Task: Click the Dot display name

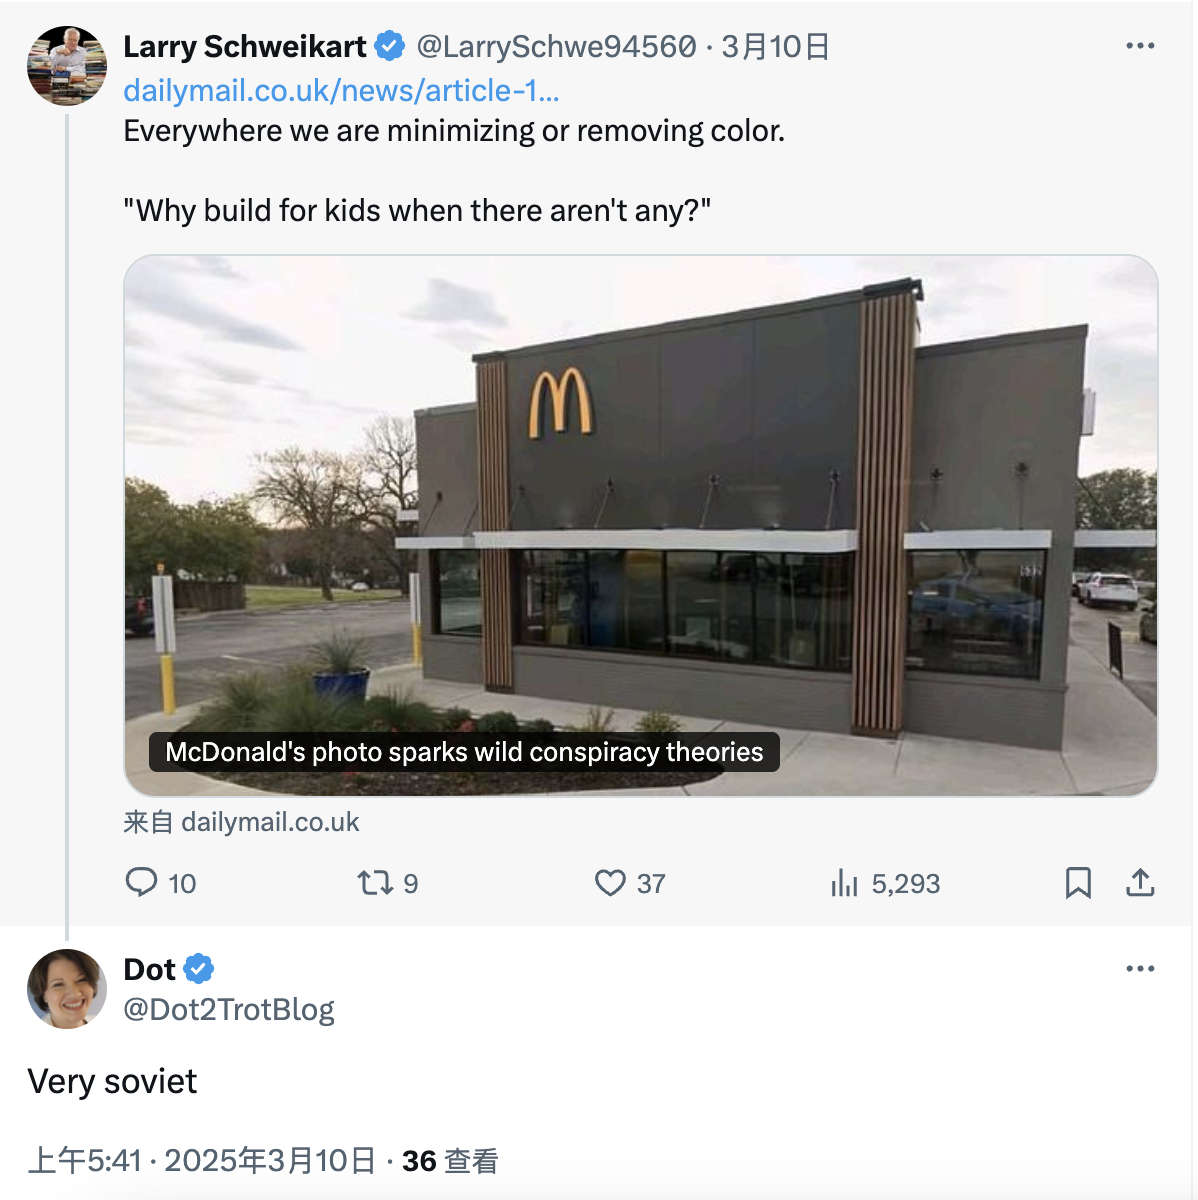Action: click(x=149, y=969)
